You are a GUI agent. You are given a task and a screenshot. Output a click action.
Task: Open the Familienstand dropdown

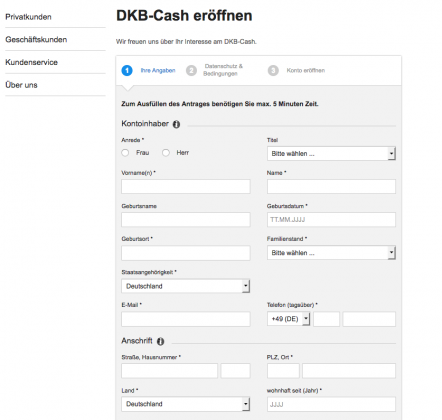(331, 253)
